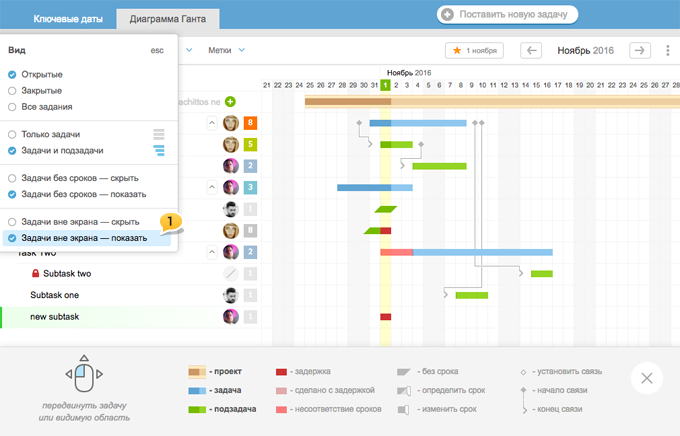Collapse the task row with badge 8
Screen dimensions: 680x436
click(x=211, y=123)
